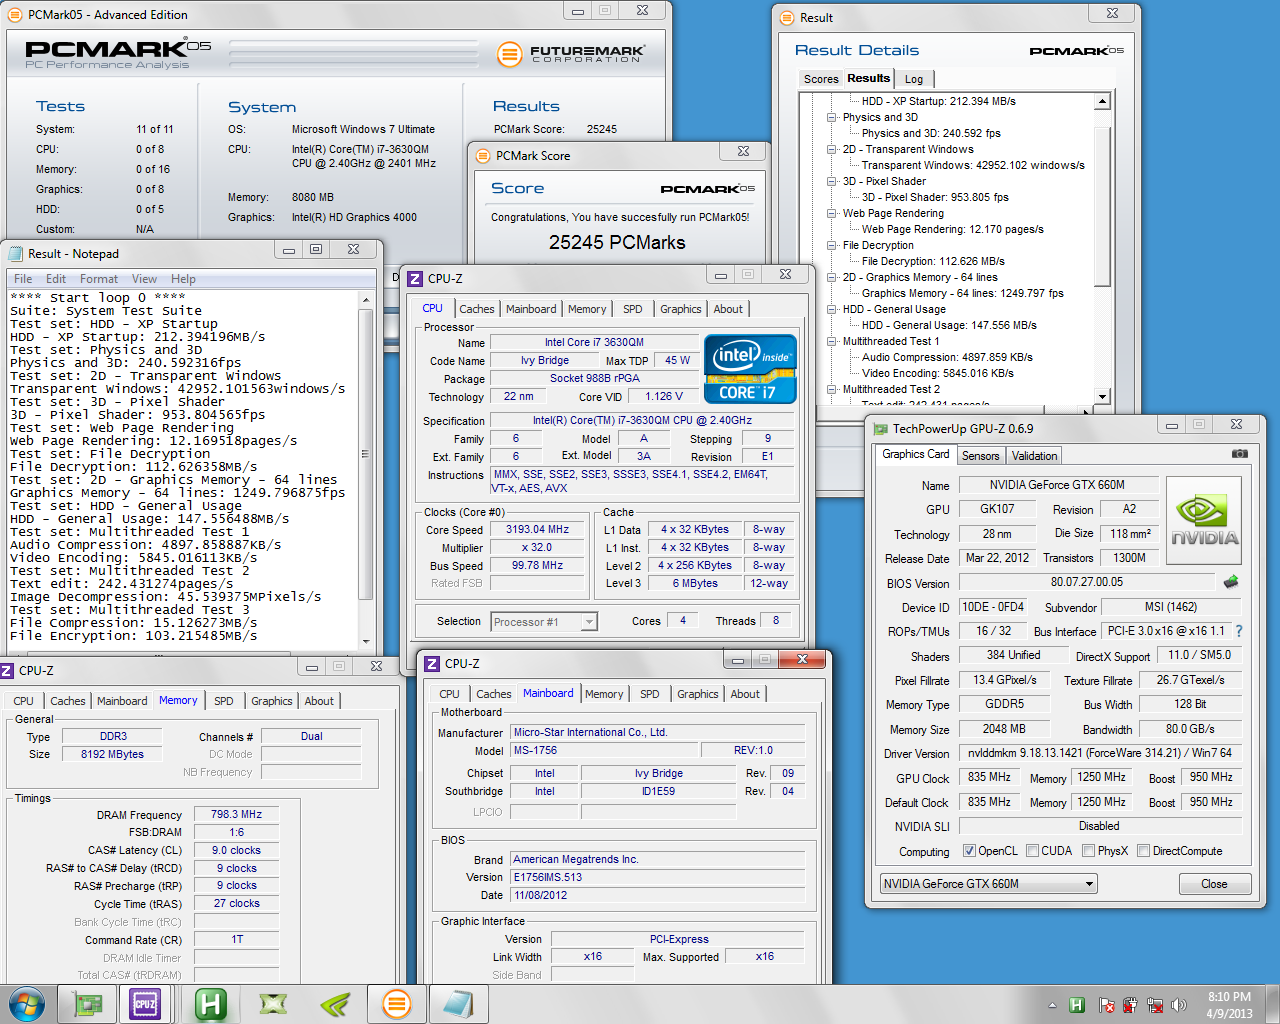Open the File menu in Notepad
This screenshot has width=1280, height=1024.
pos(23,279)
